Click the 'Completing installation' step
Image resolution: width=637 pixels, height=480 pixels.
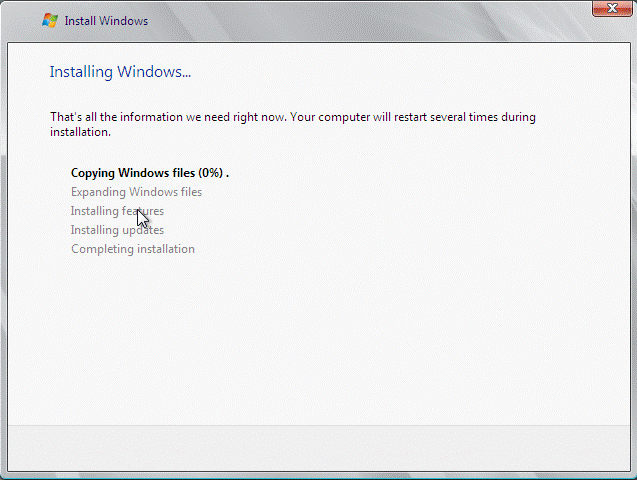(133, 249)
